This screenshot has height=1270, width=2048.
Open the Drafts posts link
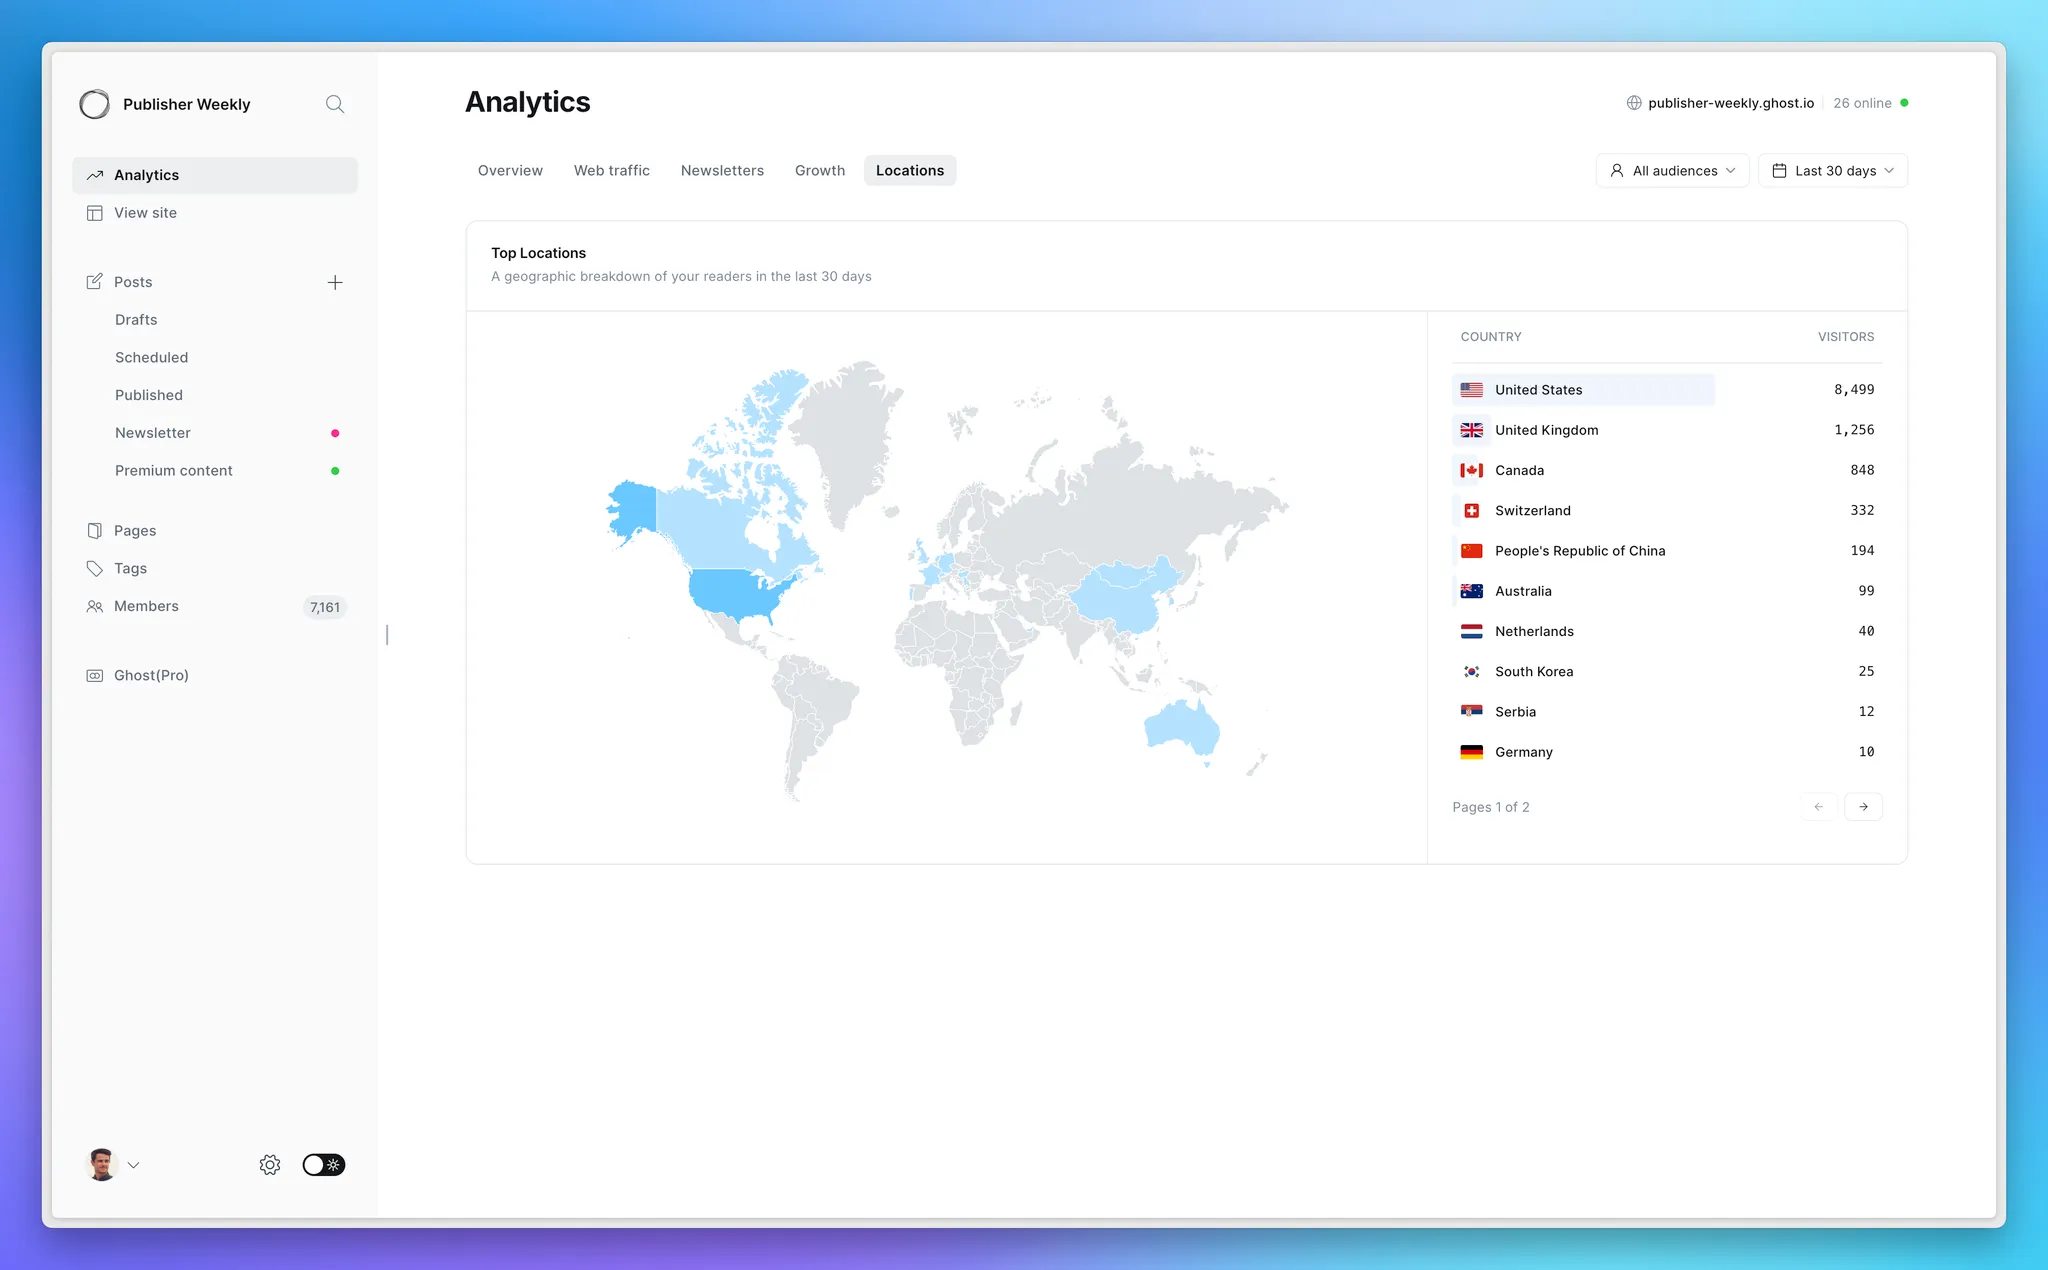[136, 320]
